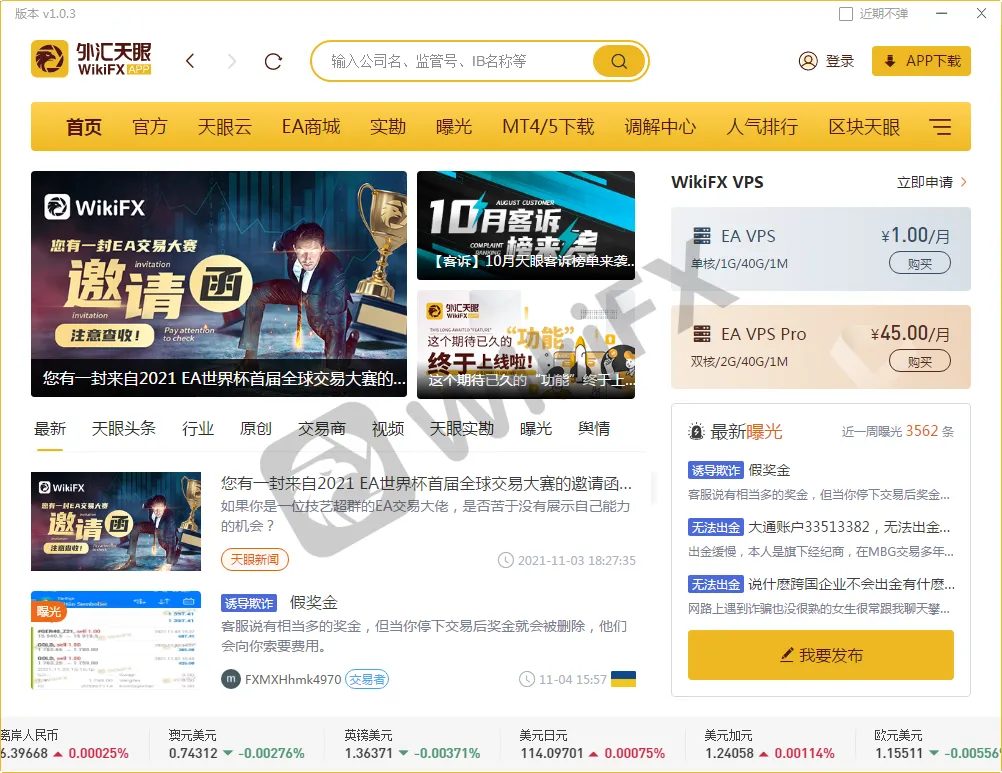Buy EA VPS at ¥1.00/月

click(920, 263)
